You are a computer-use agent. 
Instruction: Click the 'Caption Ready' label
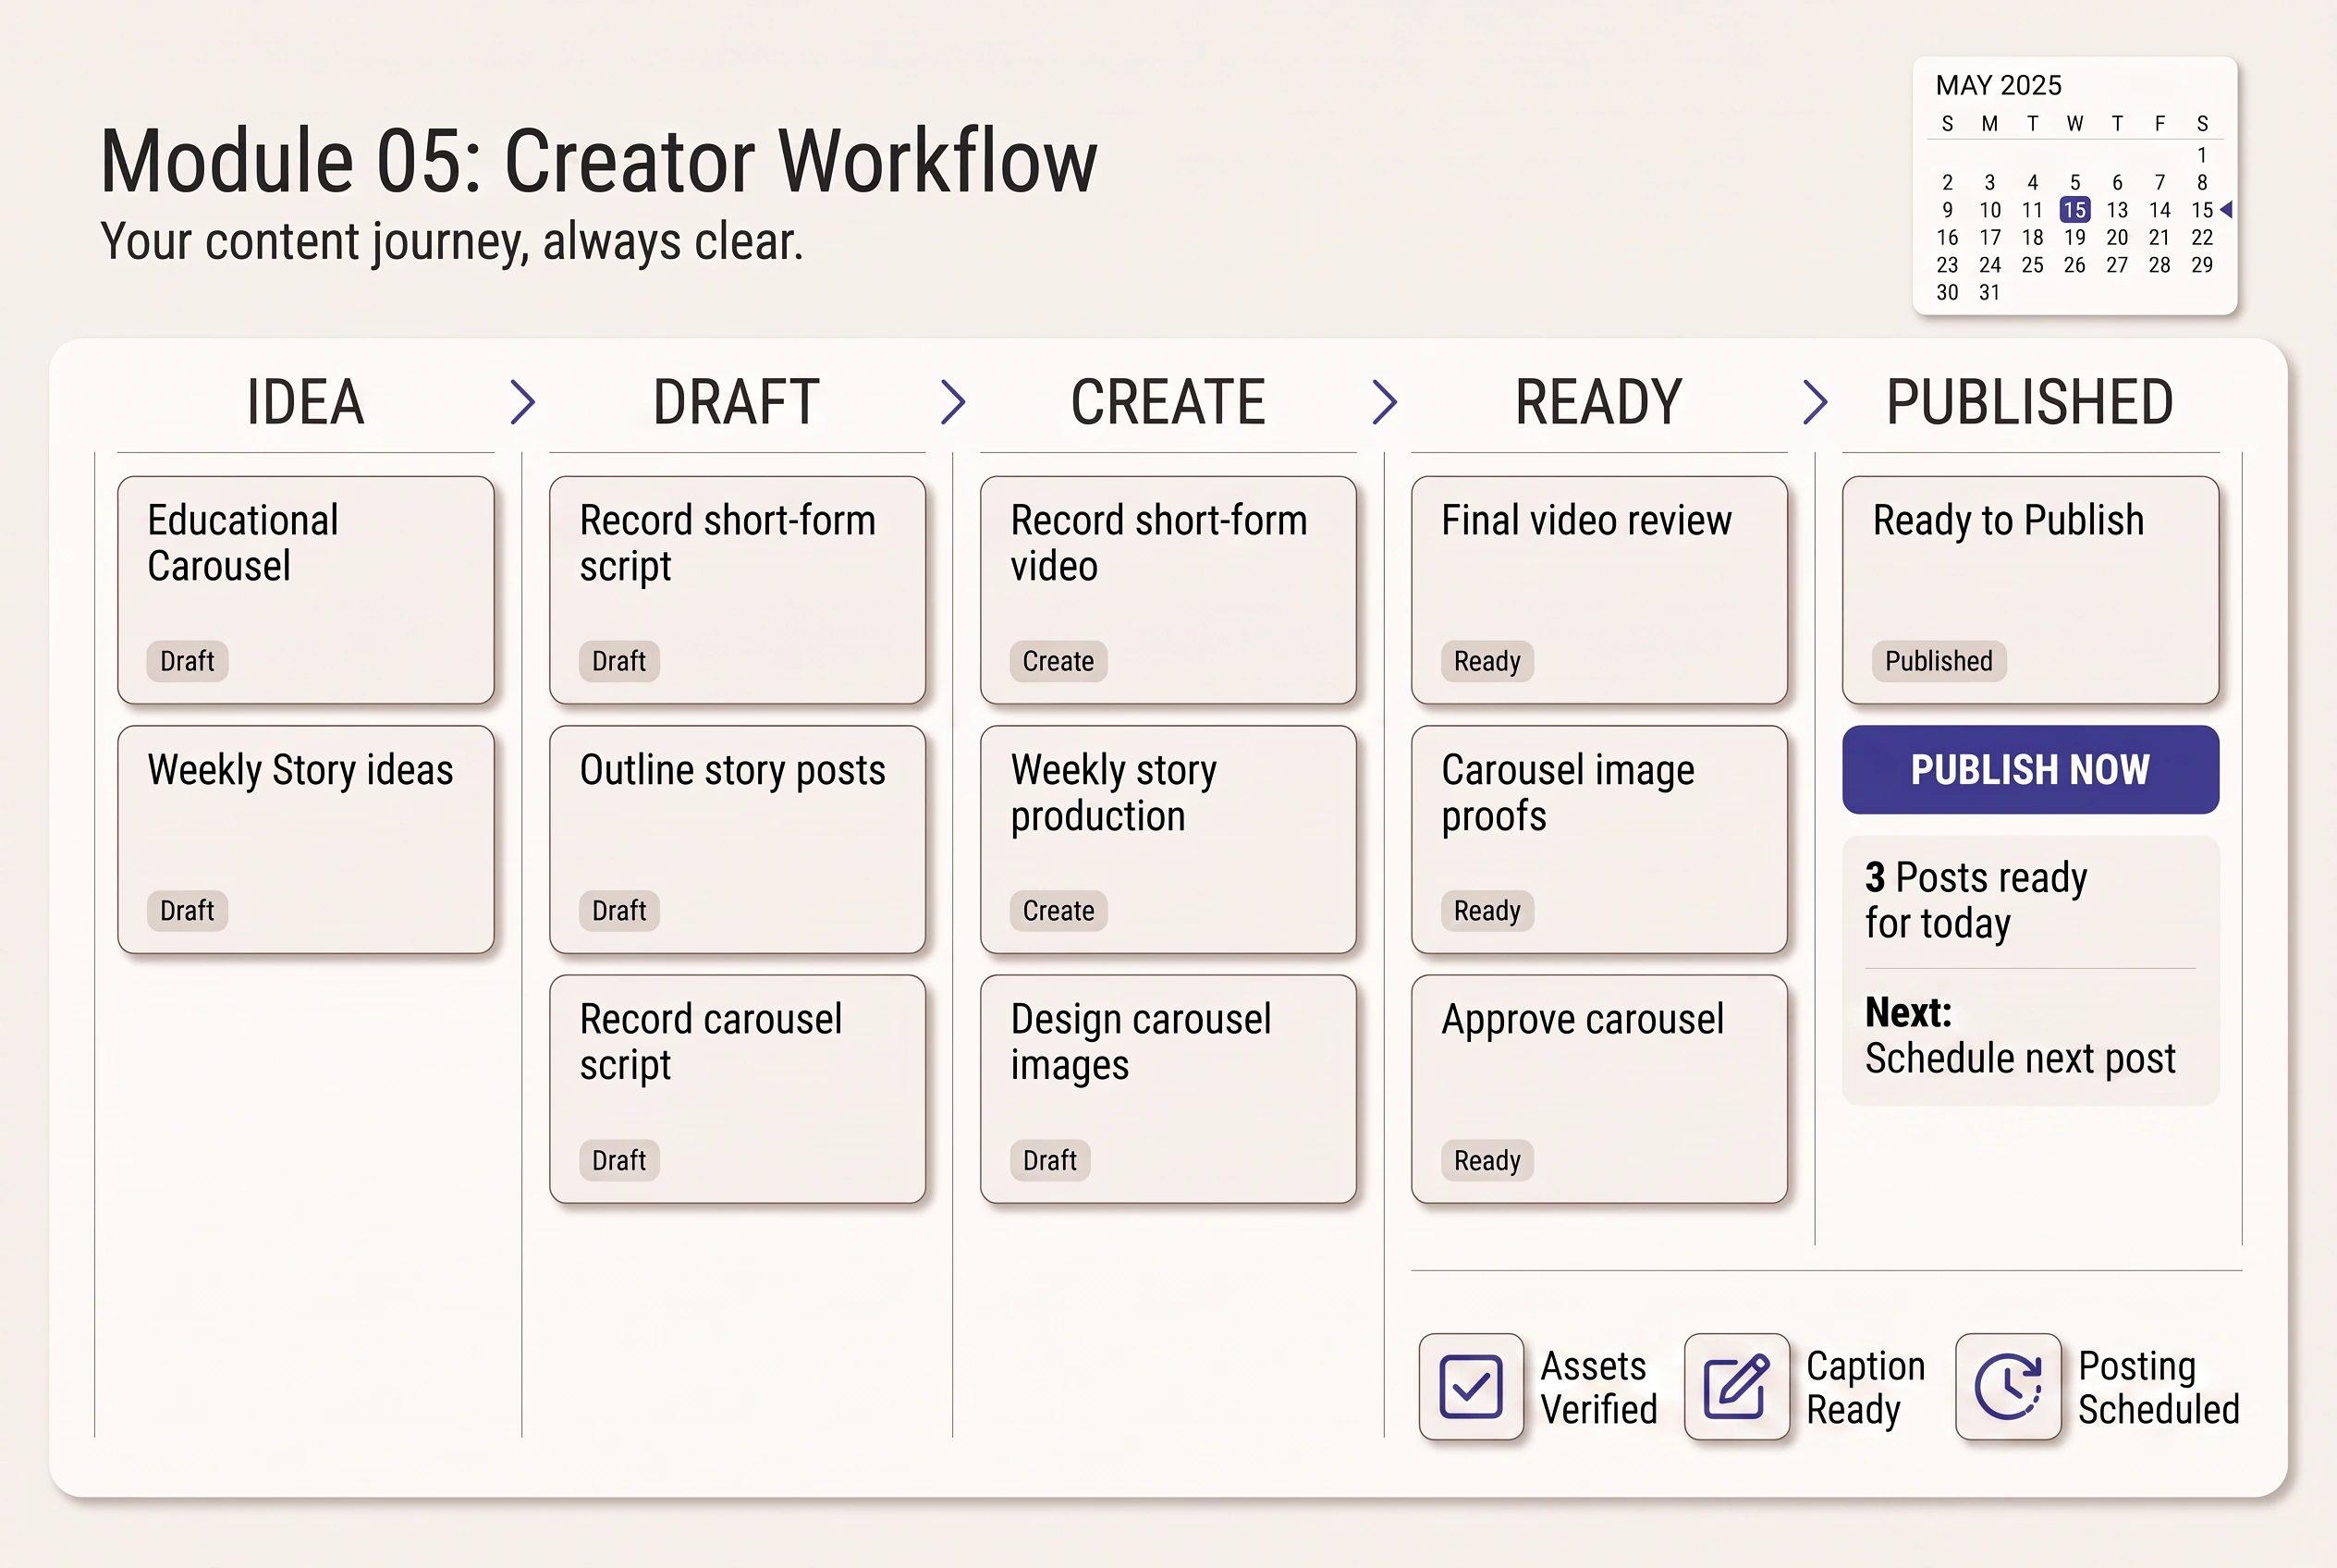point(1865,1388)
